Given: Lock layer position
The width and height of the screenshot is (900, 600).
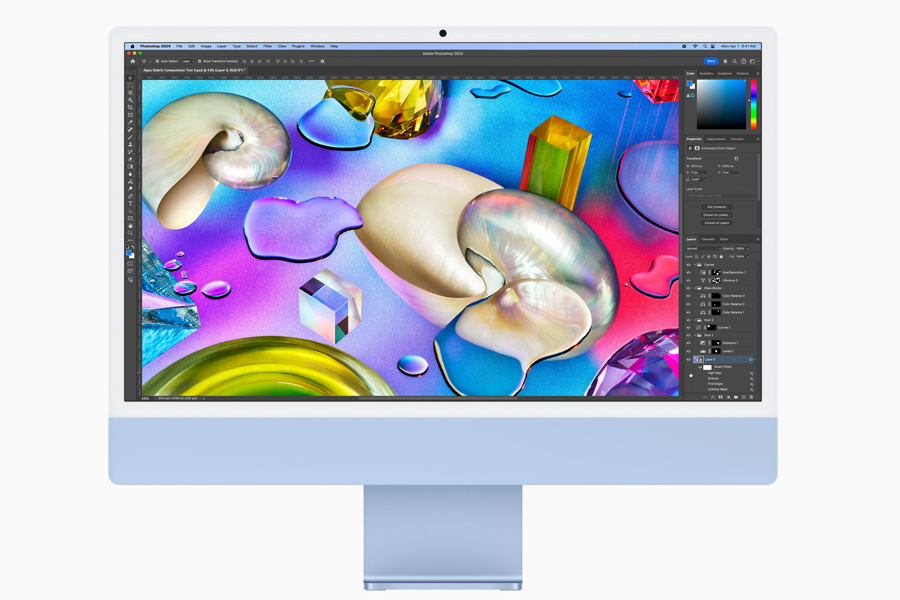Looking at the screenshot, I should 709,257.
